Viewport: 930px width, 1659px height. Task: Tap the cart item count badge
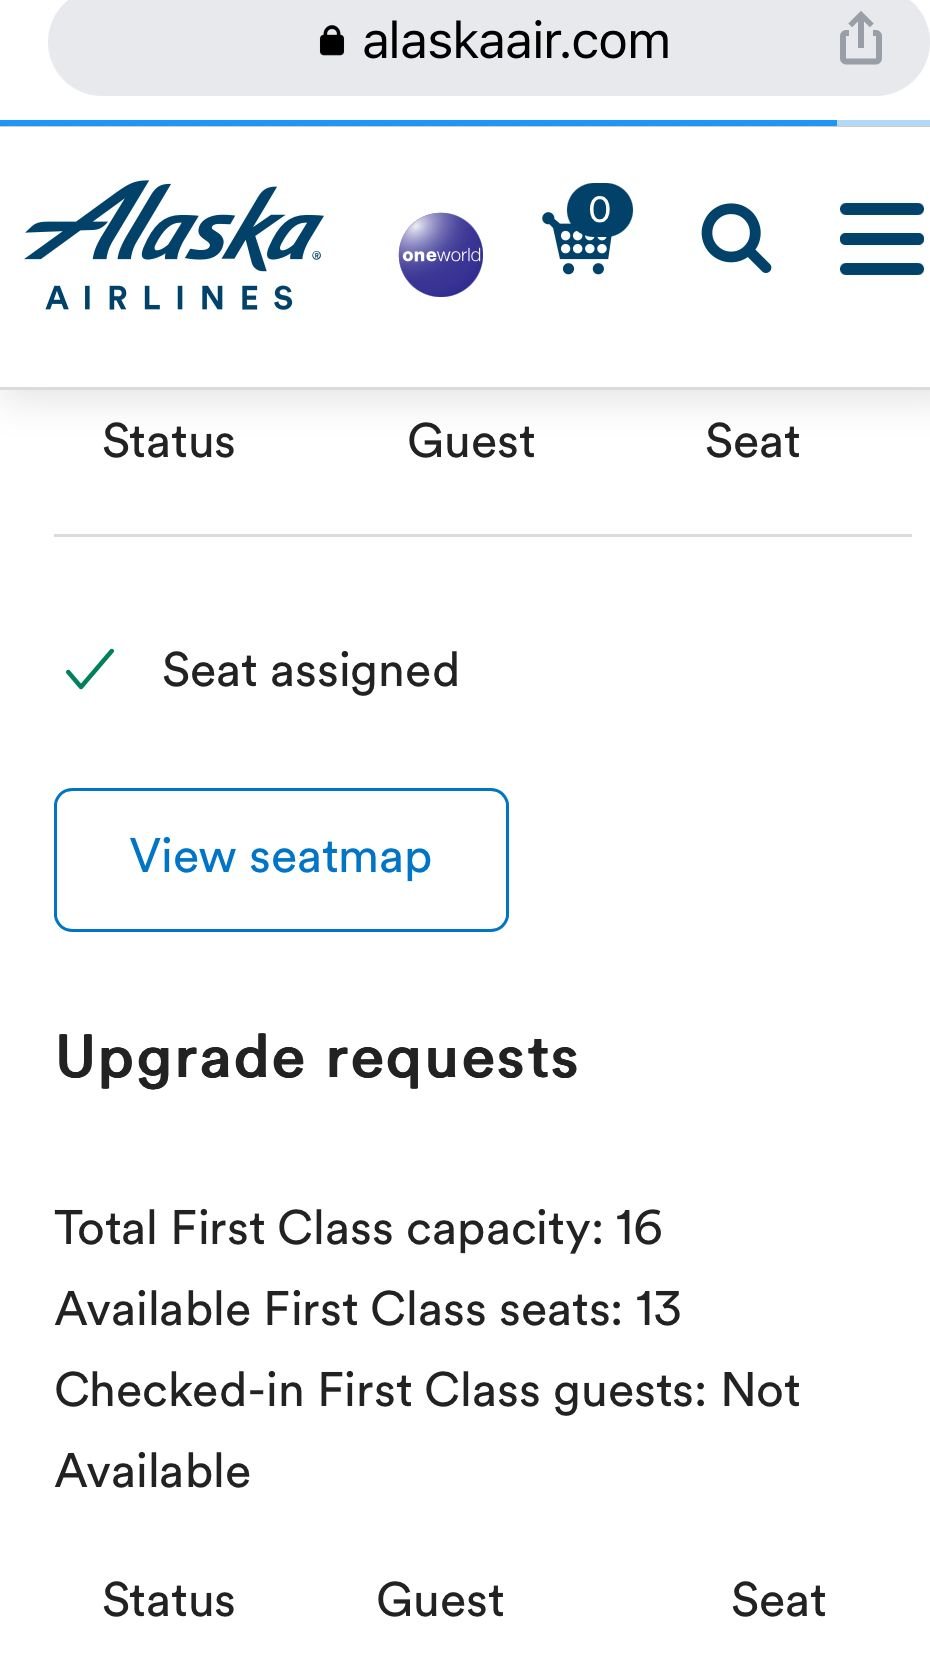[x=599, y=209]
